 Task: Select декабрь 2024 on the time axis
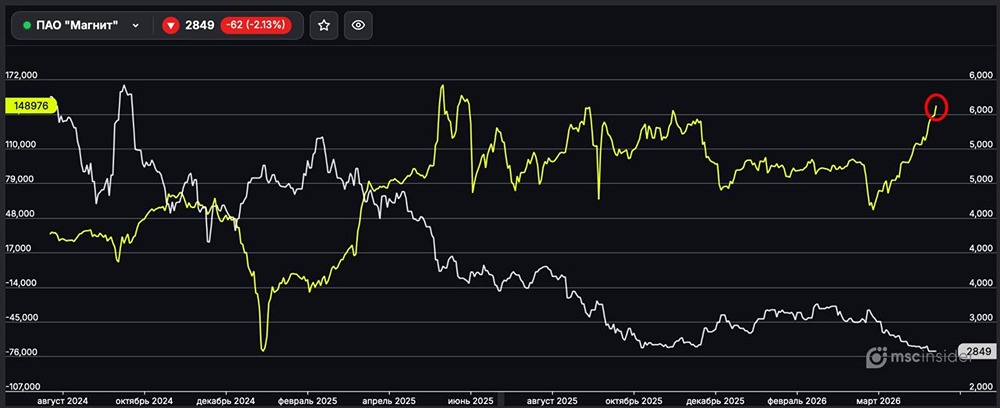[x=226, y=401]
